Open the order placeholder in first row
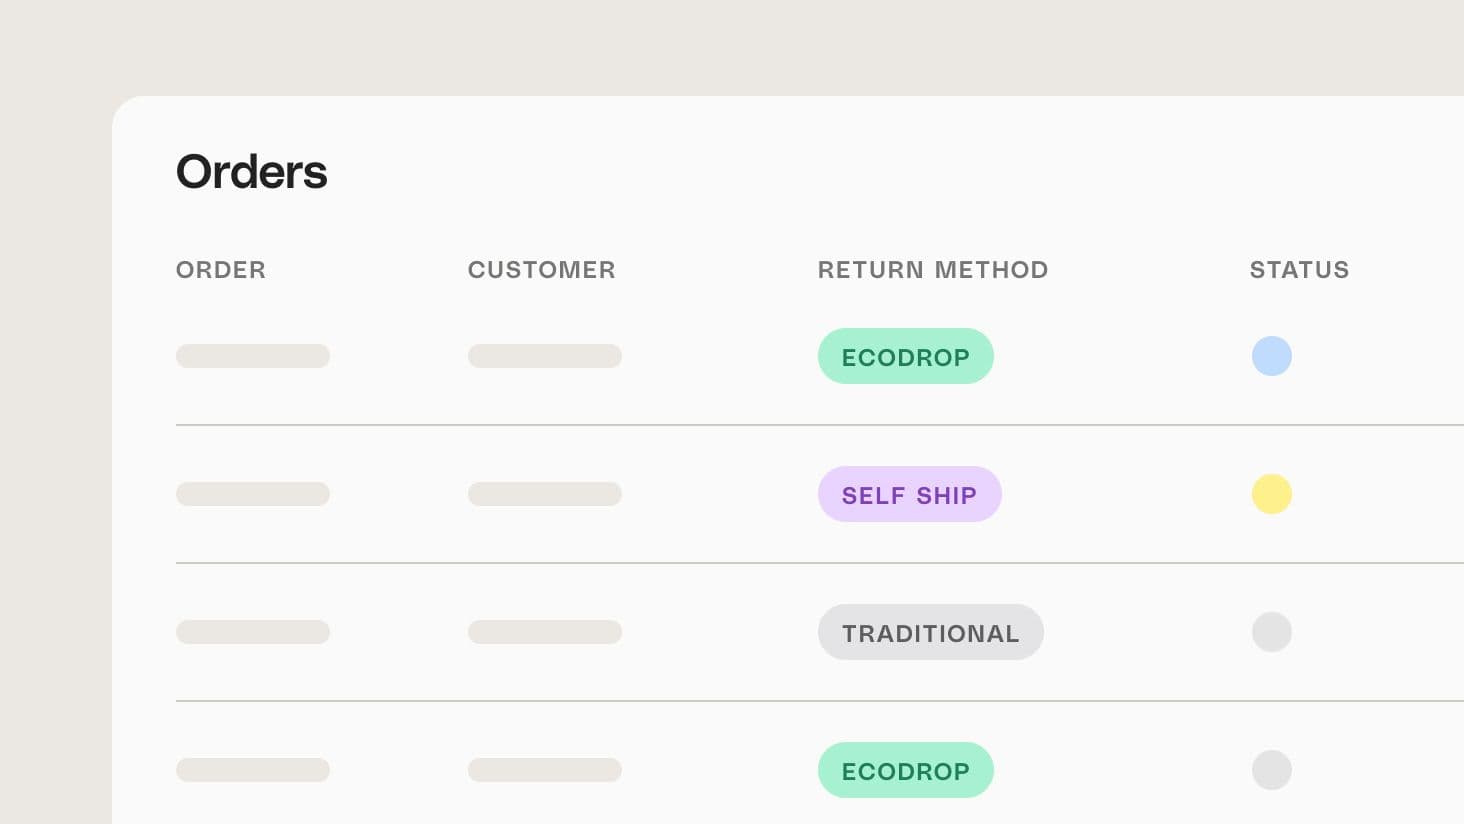 tap(253, 356)
